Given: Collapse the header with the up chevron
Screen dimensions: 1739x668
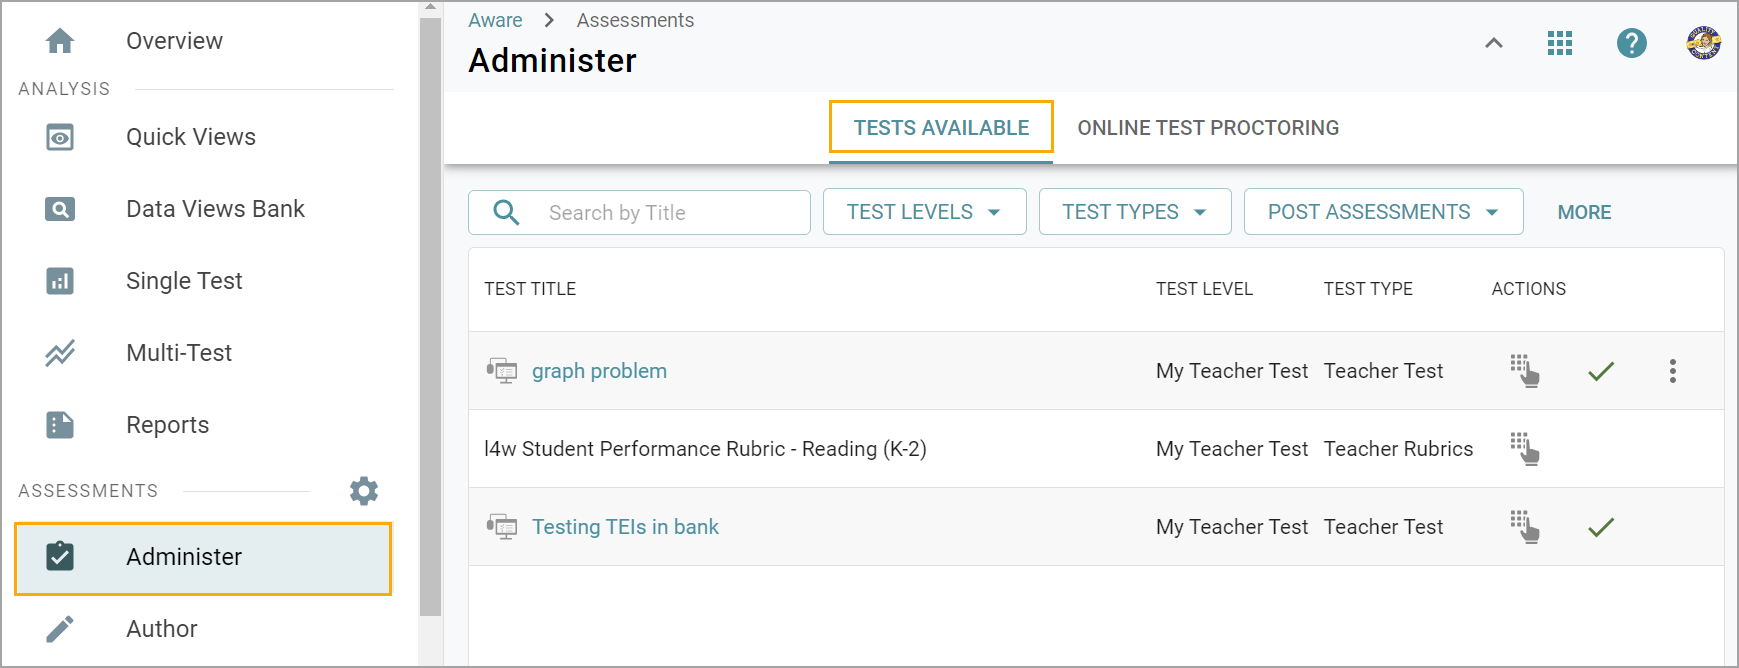Looking at the screenshot, I should (1493, 43).
